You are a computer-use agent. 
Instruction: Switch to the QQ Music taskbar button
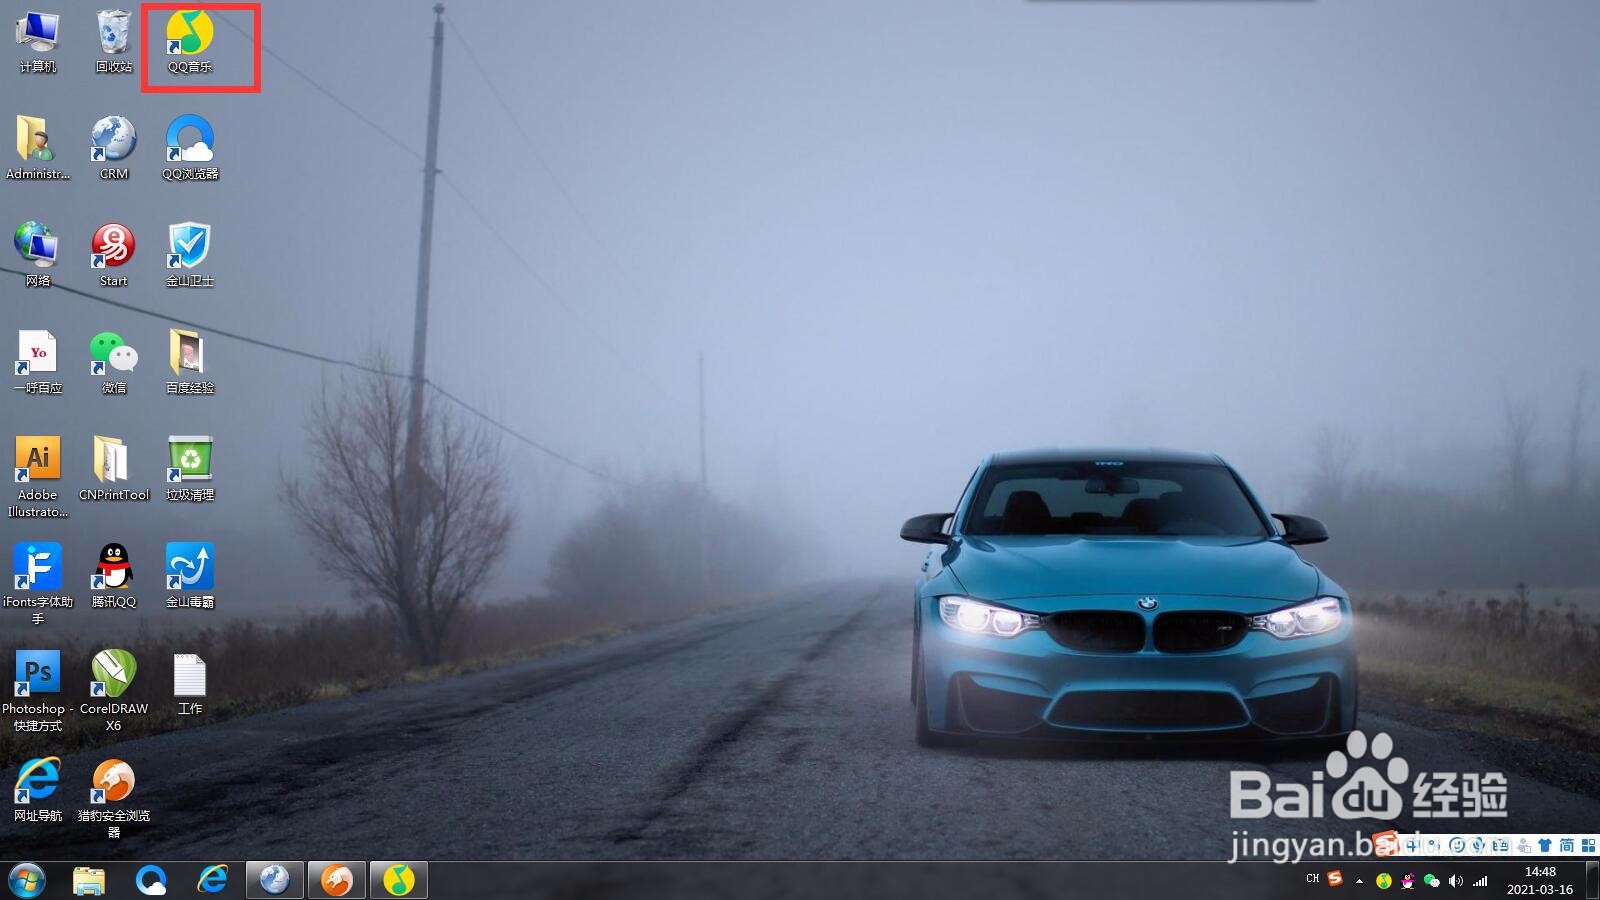coord(399,880)
